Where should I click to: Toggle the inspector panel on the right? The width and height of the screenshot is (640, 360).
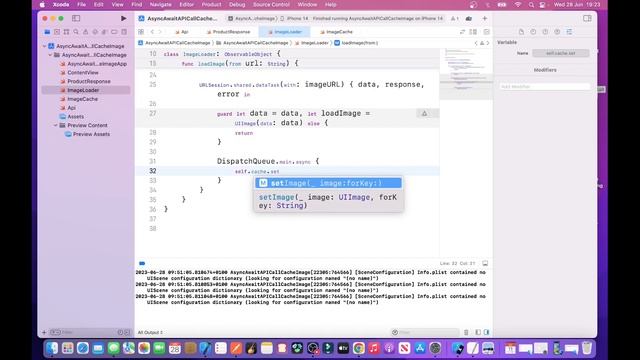click(x=587, y=18)
